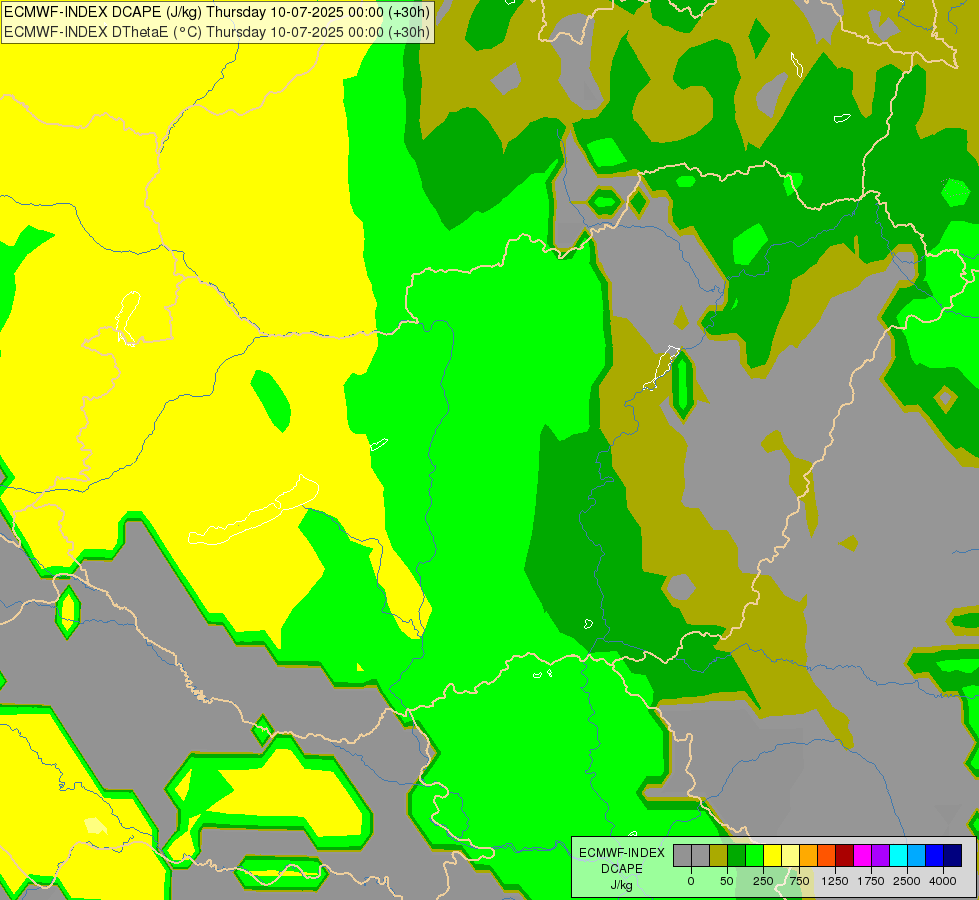Viewport: 979px width, 900px height.
Task: Click the J/kg unit label in legend
Action: click(622, 885)
